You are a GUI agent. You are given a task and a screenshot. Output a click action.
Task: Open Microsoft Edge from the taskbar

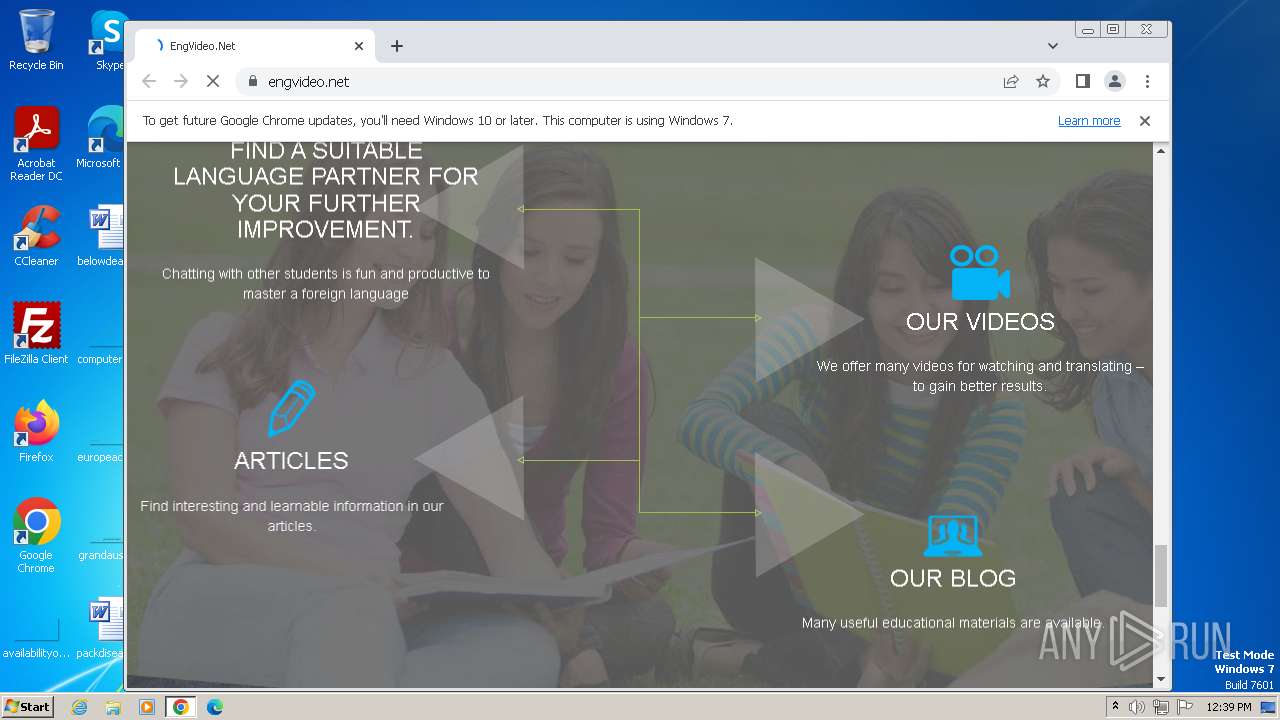tap(214, 707)
